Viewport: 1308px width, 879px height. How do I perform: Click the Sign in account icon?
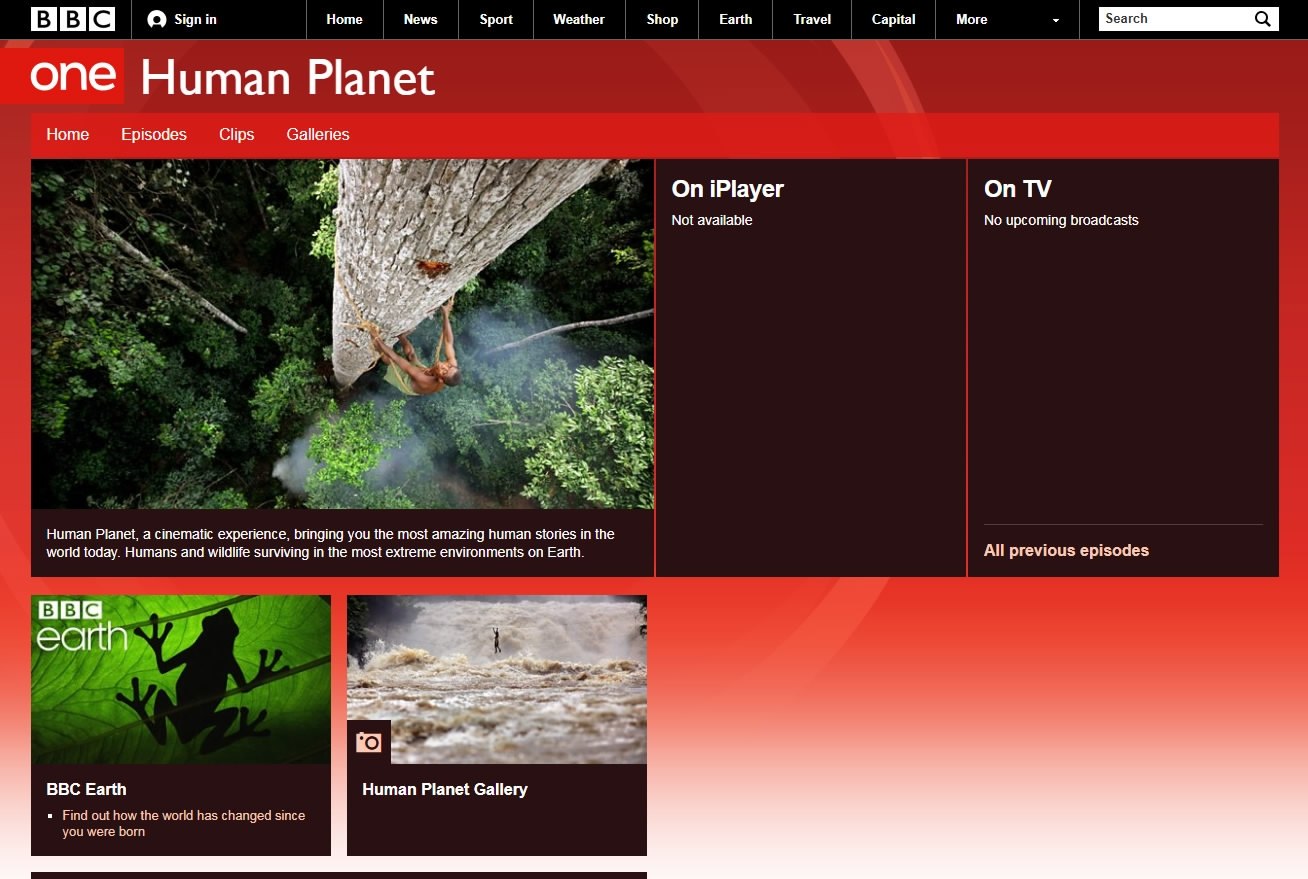click(x=156, y=19)
